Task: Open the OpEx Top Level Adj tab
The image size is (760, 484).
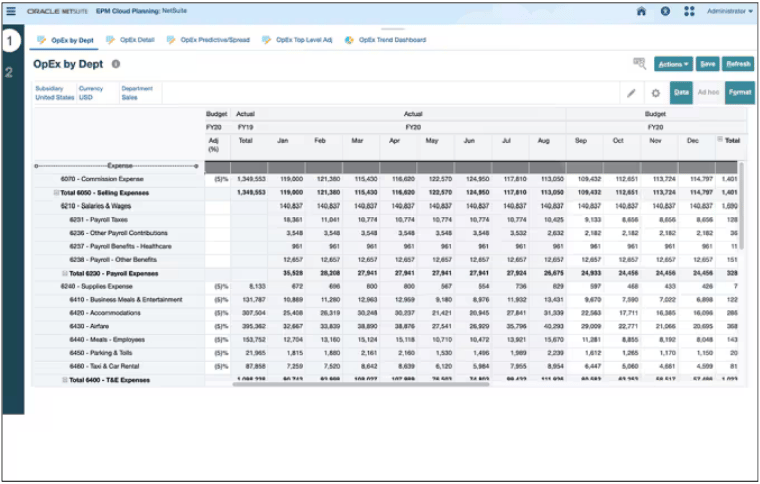Action: point(298,40)
